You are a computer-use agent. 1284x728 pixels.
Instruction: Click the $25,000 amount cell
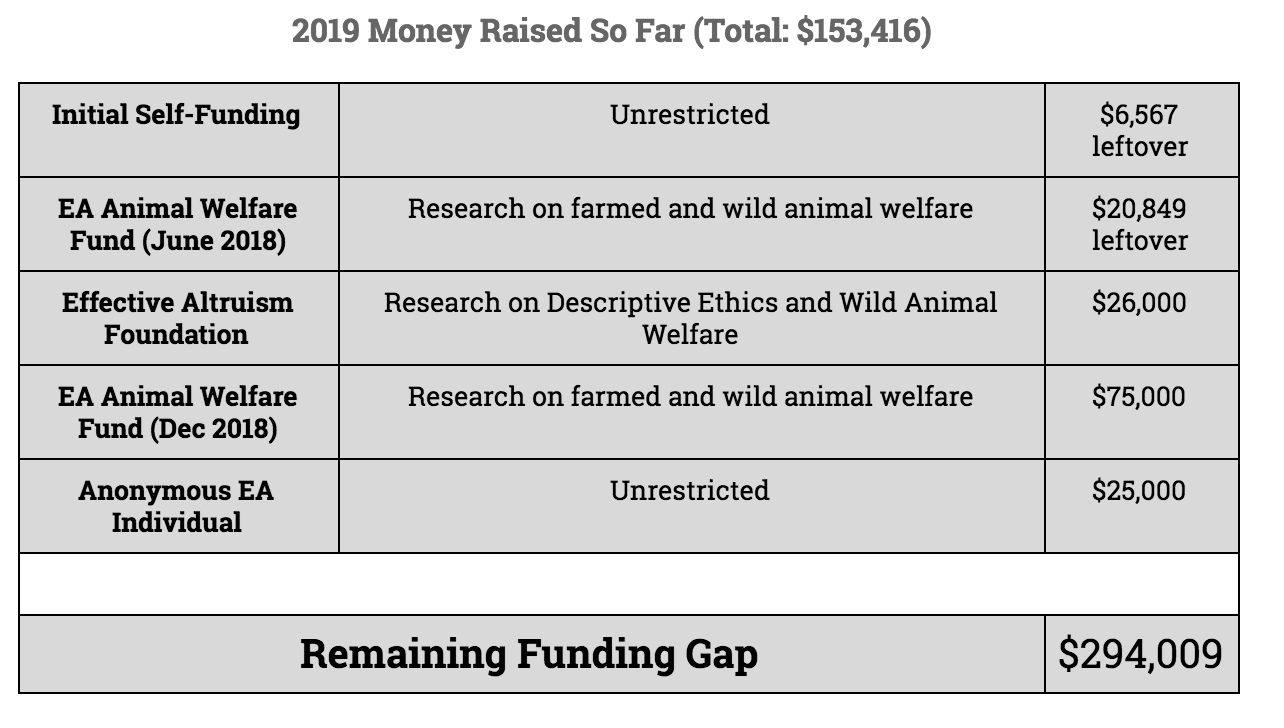[1139, 491]
